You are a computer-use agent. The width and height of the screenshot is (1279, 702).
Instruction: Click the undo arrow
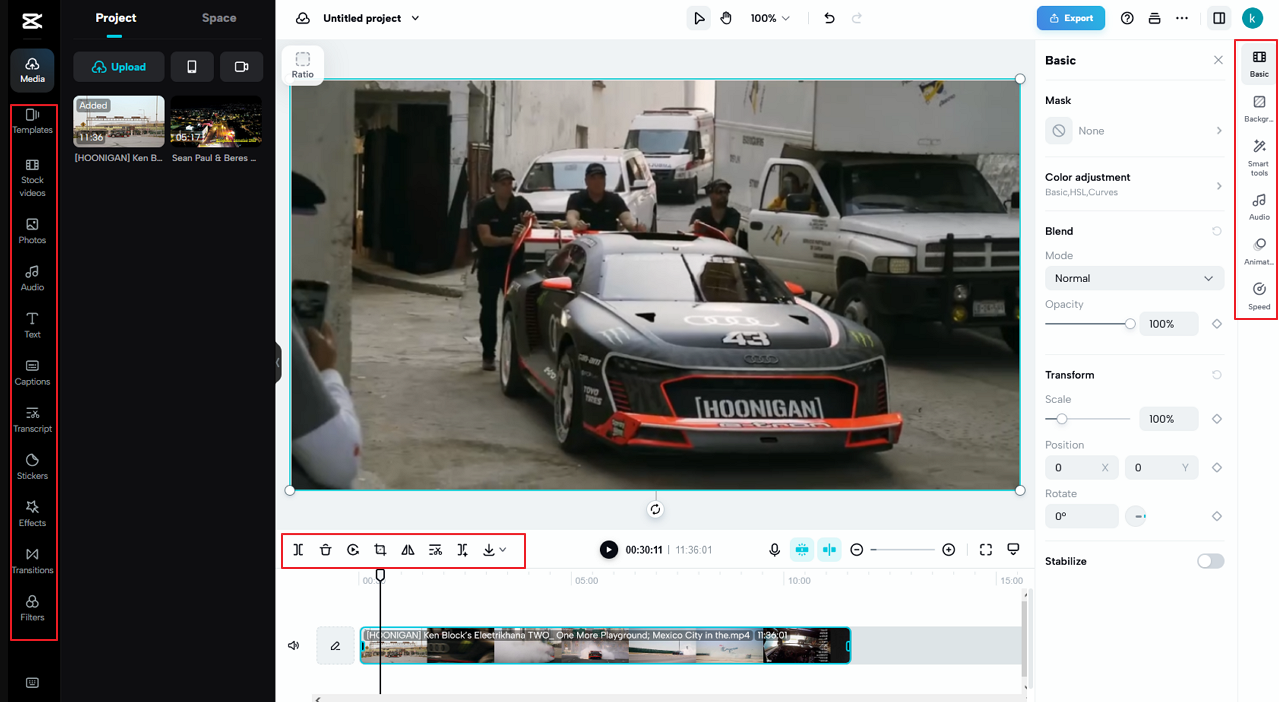829,18
